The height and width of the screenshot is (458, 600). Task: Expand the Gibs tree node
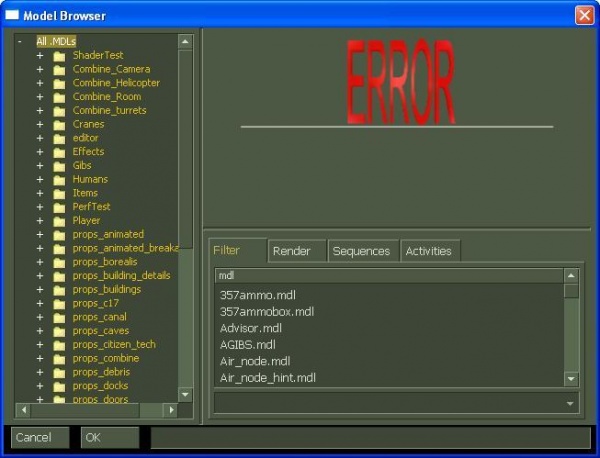pos(40,166)
